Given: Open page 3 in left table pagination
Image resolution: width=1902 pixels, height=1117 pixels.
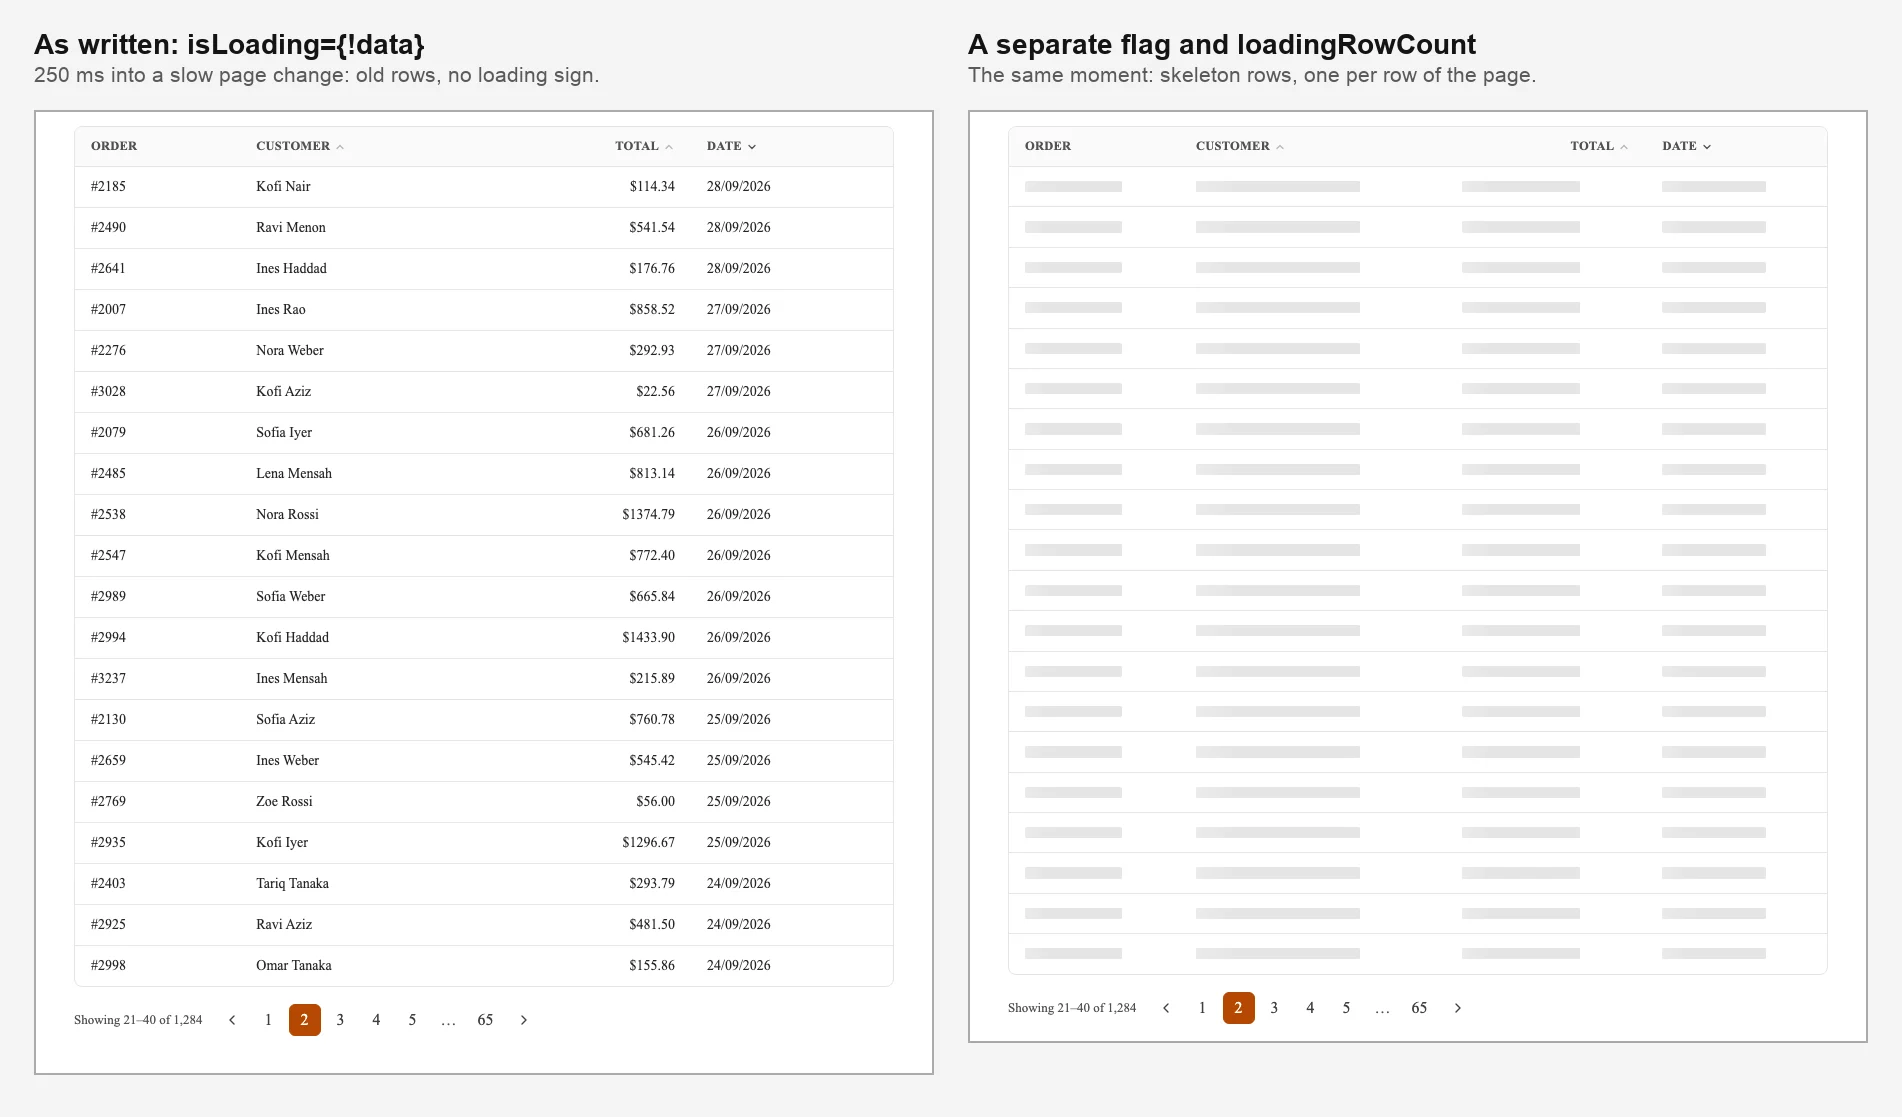Looking at the screenshot, I should coord(340,1020).
